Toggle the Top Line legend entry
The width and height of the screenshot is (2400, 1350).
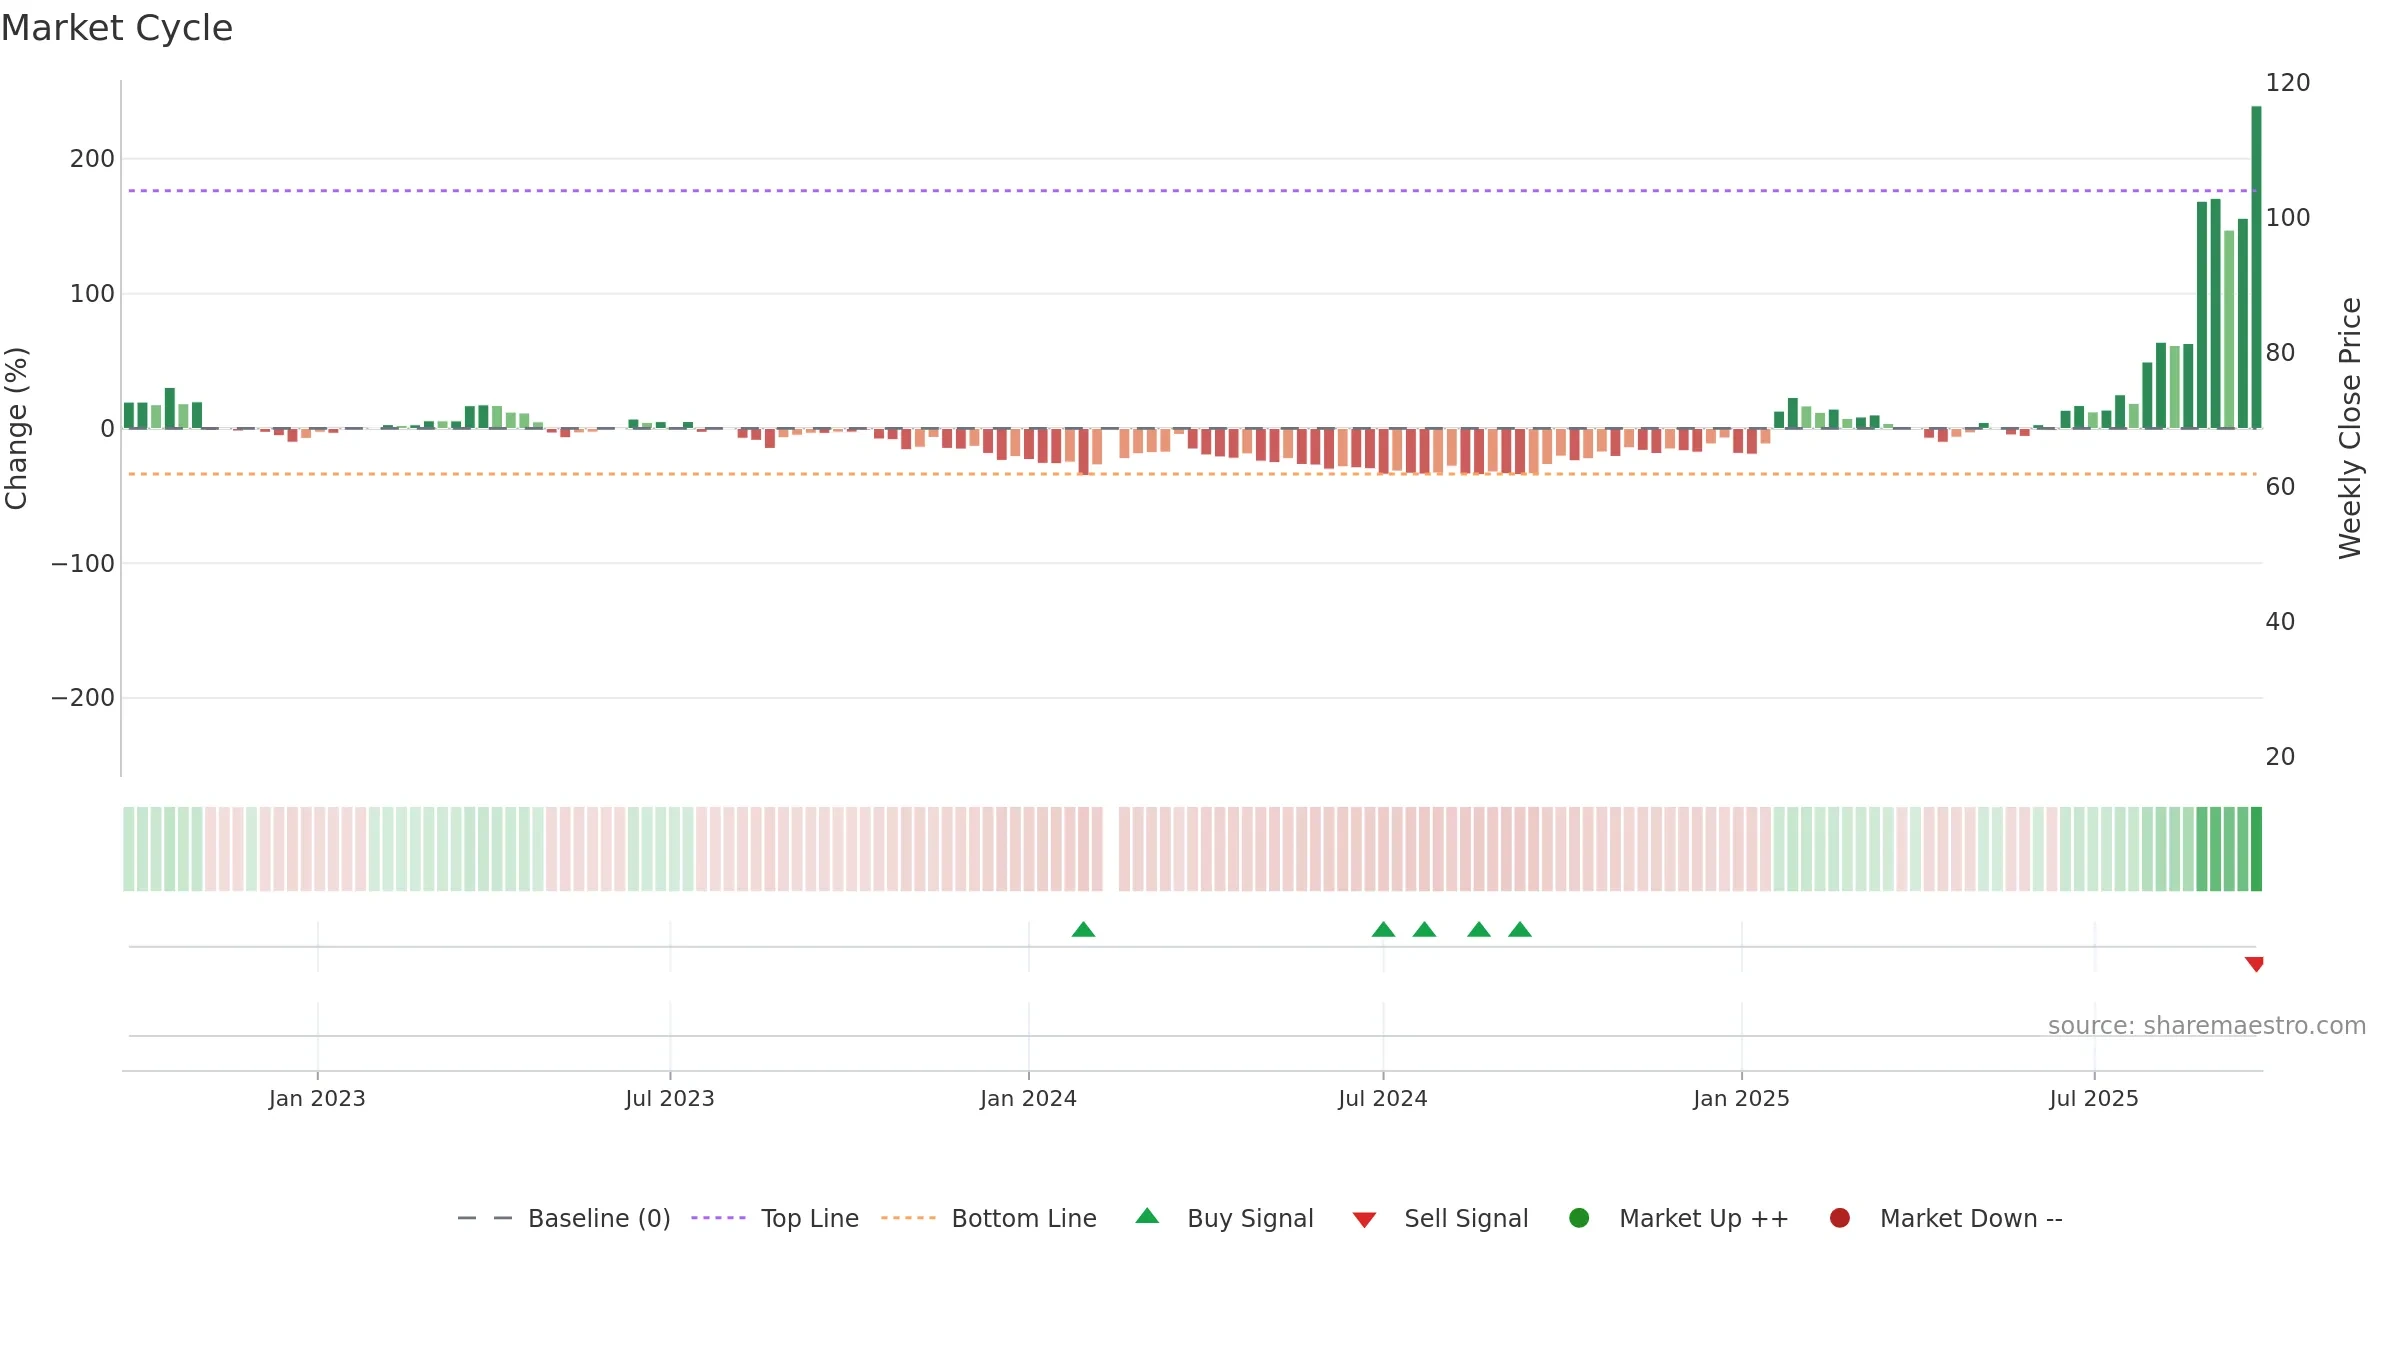[x=775, y=1218]
